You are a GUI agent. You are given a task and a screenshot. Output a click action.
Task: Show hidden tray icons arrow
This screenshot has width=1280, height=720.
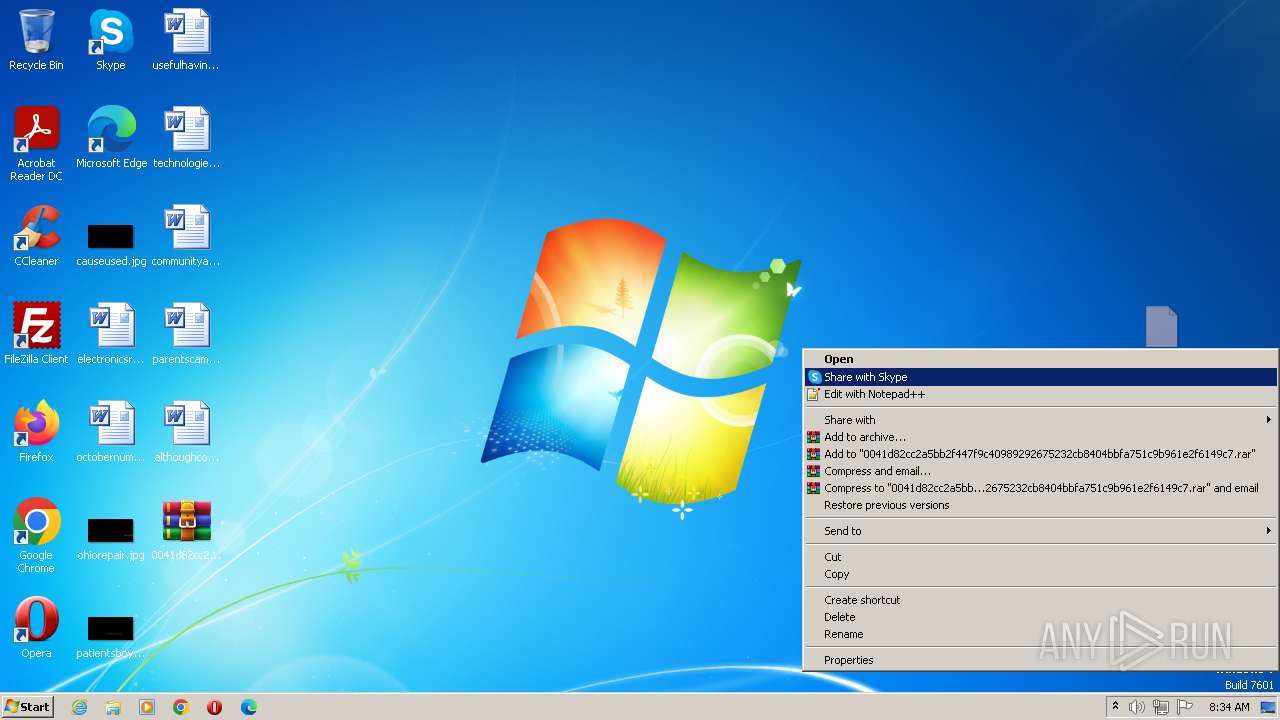[1116, 707]
